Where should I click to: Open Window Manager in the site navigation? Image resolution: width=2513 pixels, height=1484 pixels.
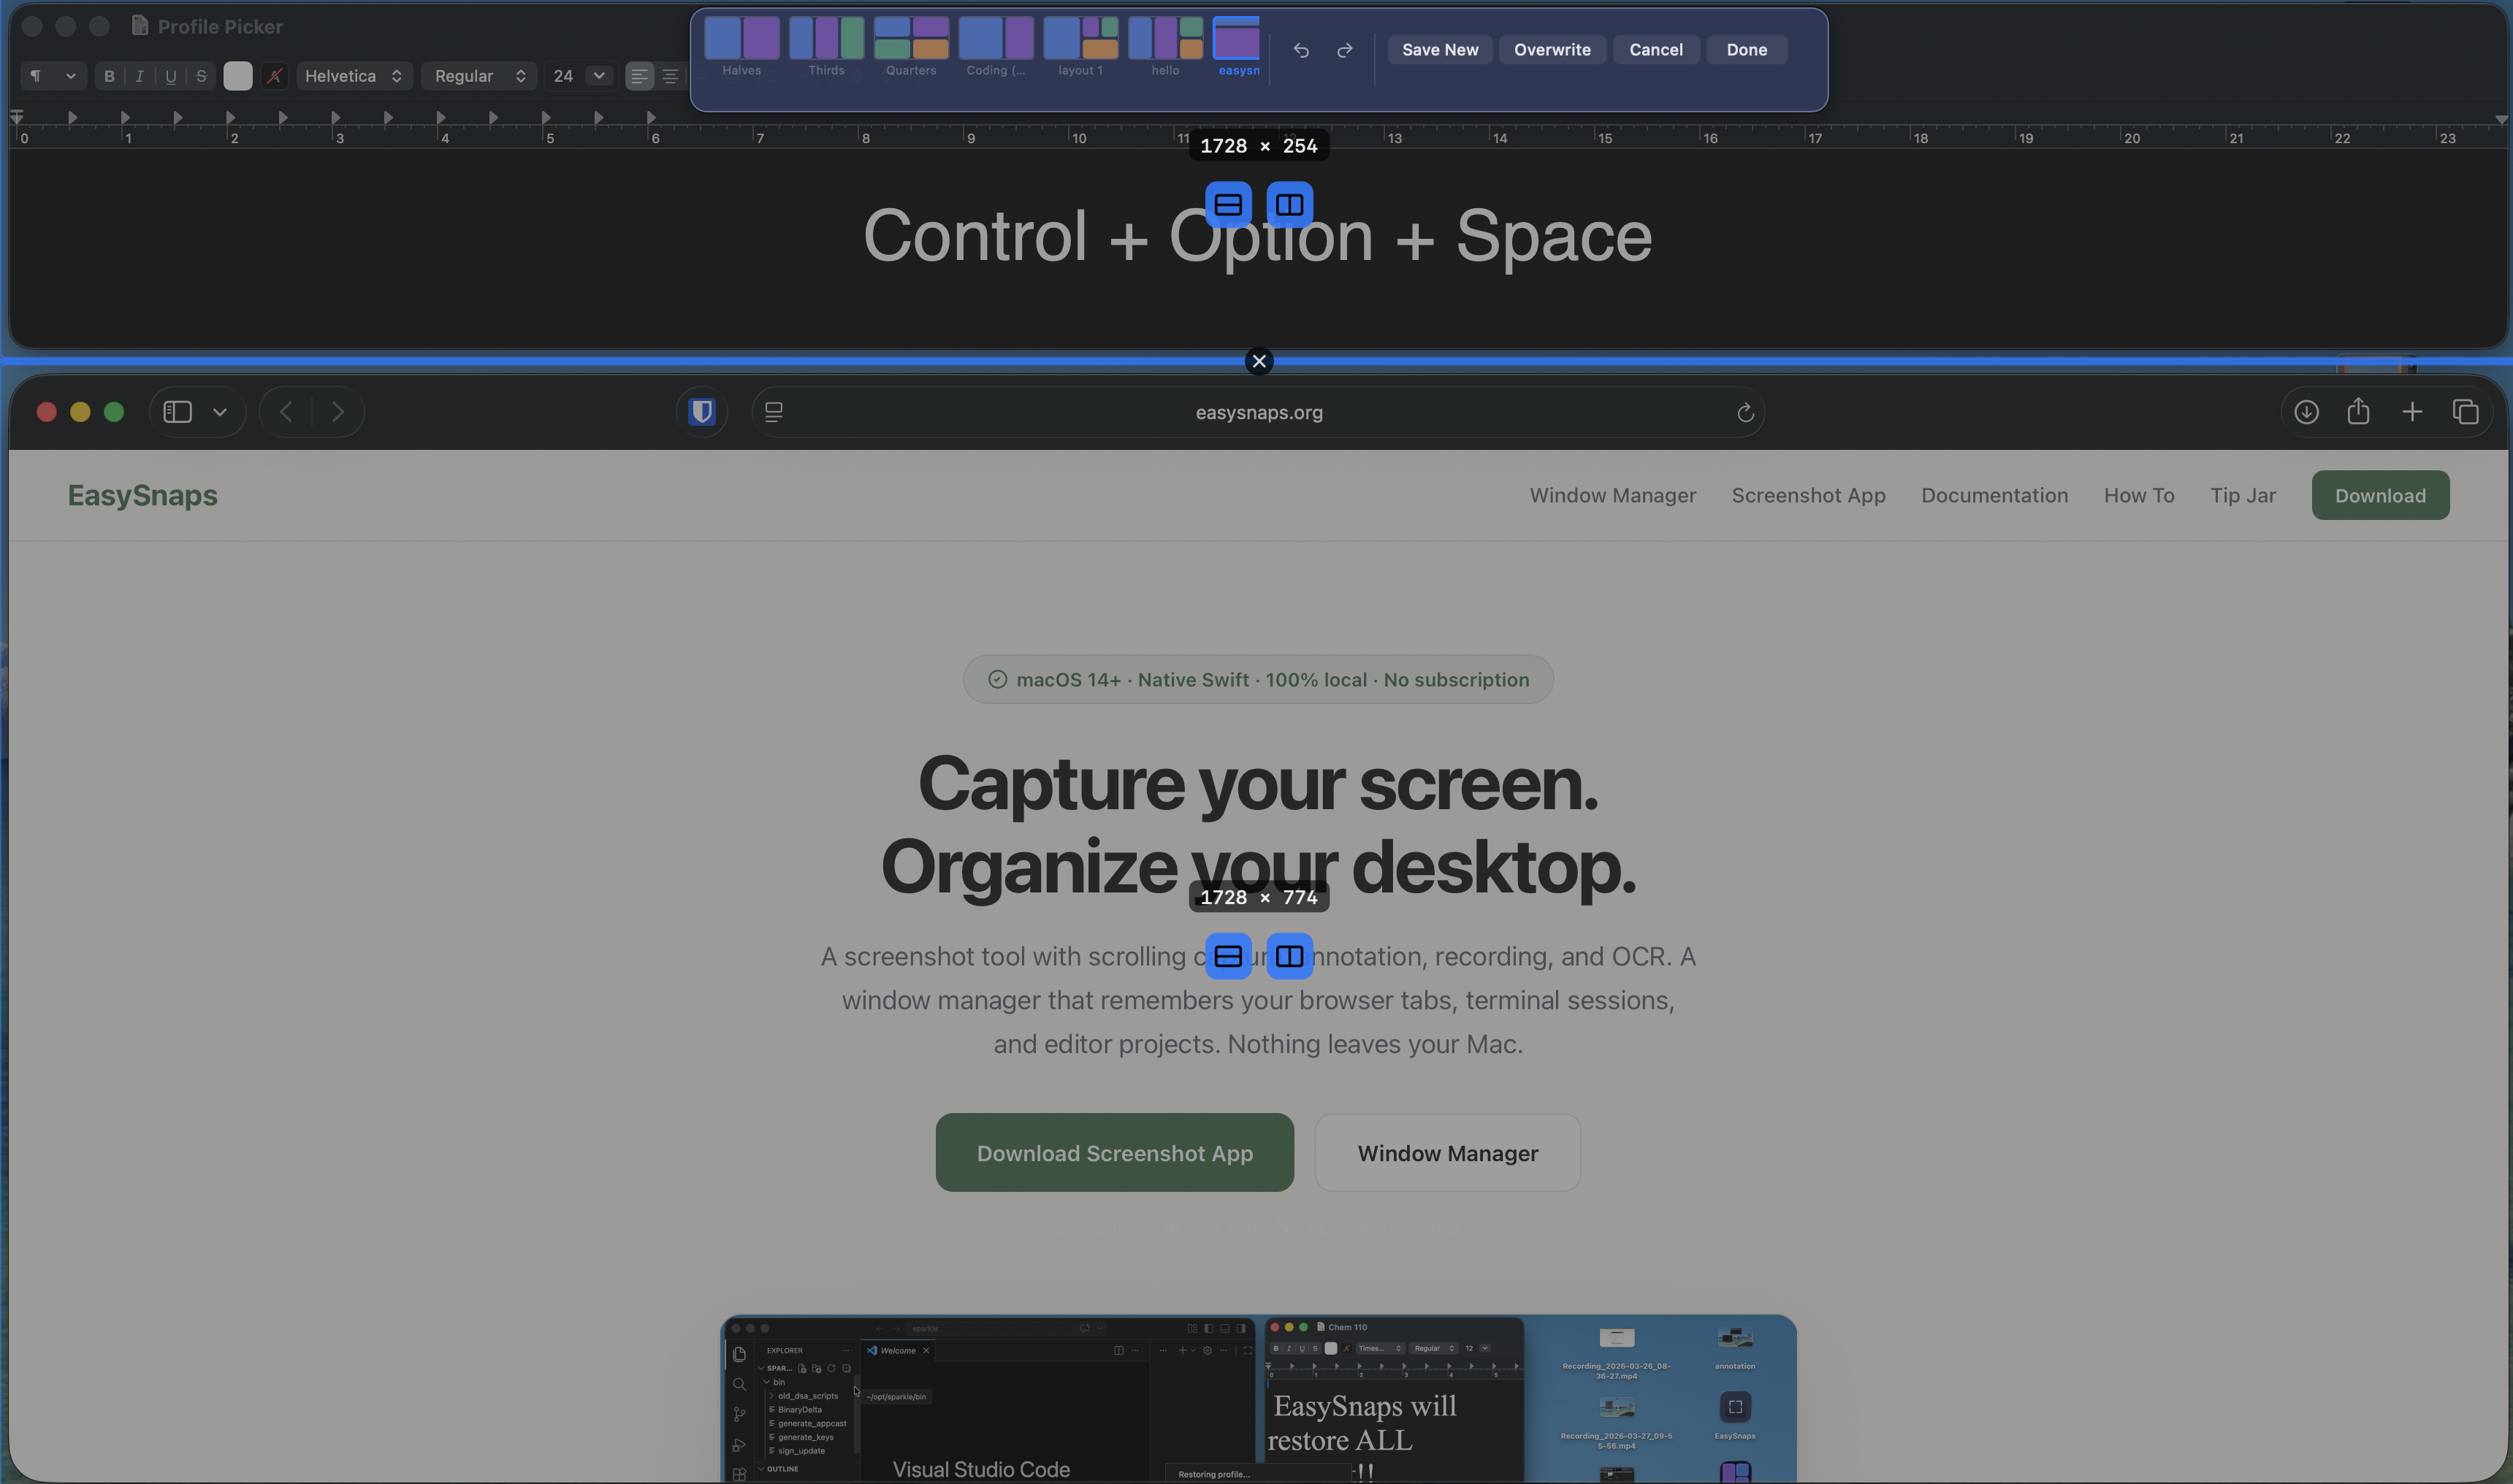pyautogui.click(x=1613, y=495)
